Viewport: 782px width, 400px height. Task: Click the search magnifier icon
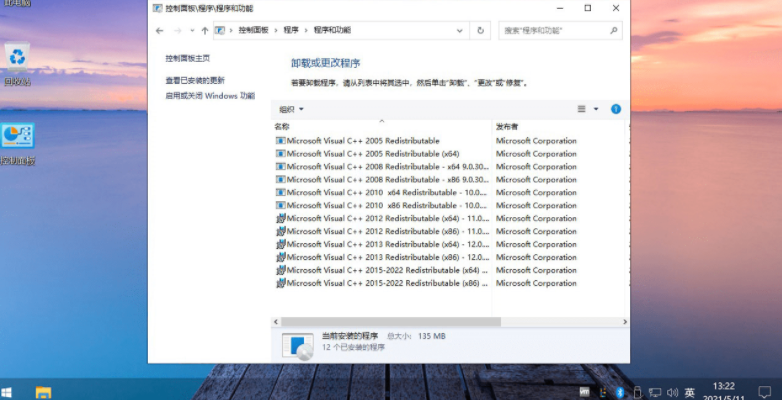[614, 30]
